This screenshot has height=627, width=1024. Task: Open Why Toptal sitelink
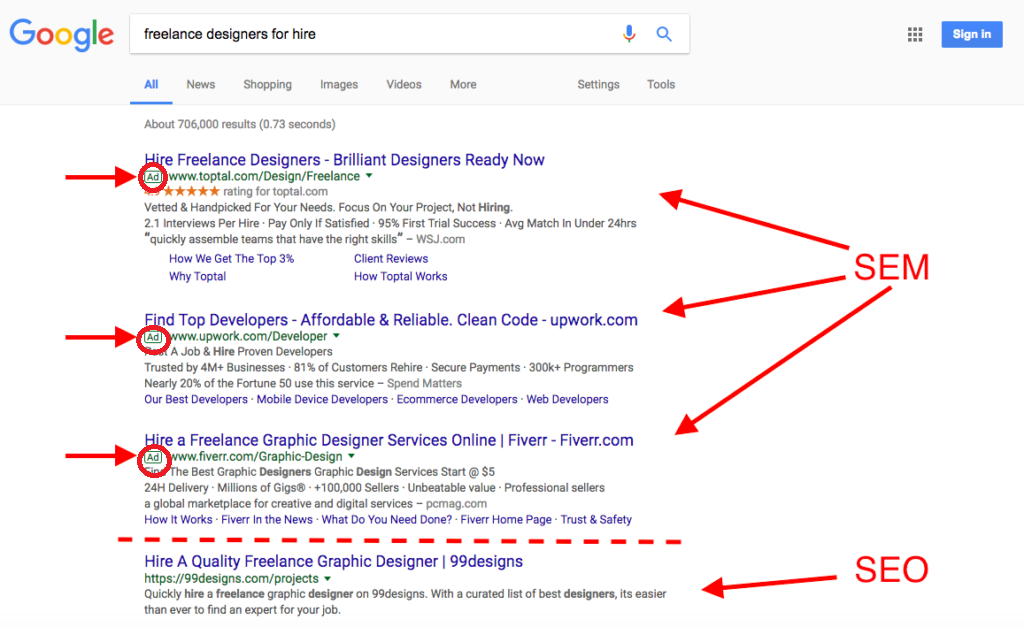[x=197, y=276]
